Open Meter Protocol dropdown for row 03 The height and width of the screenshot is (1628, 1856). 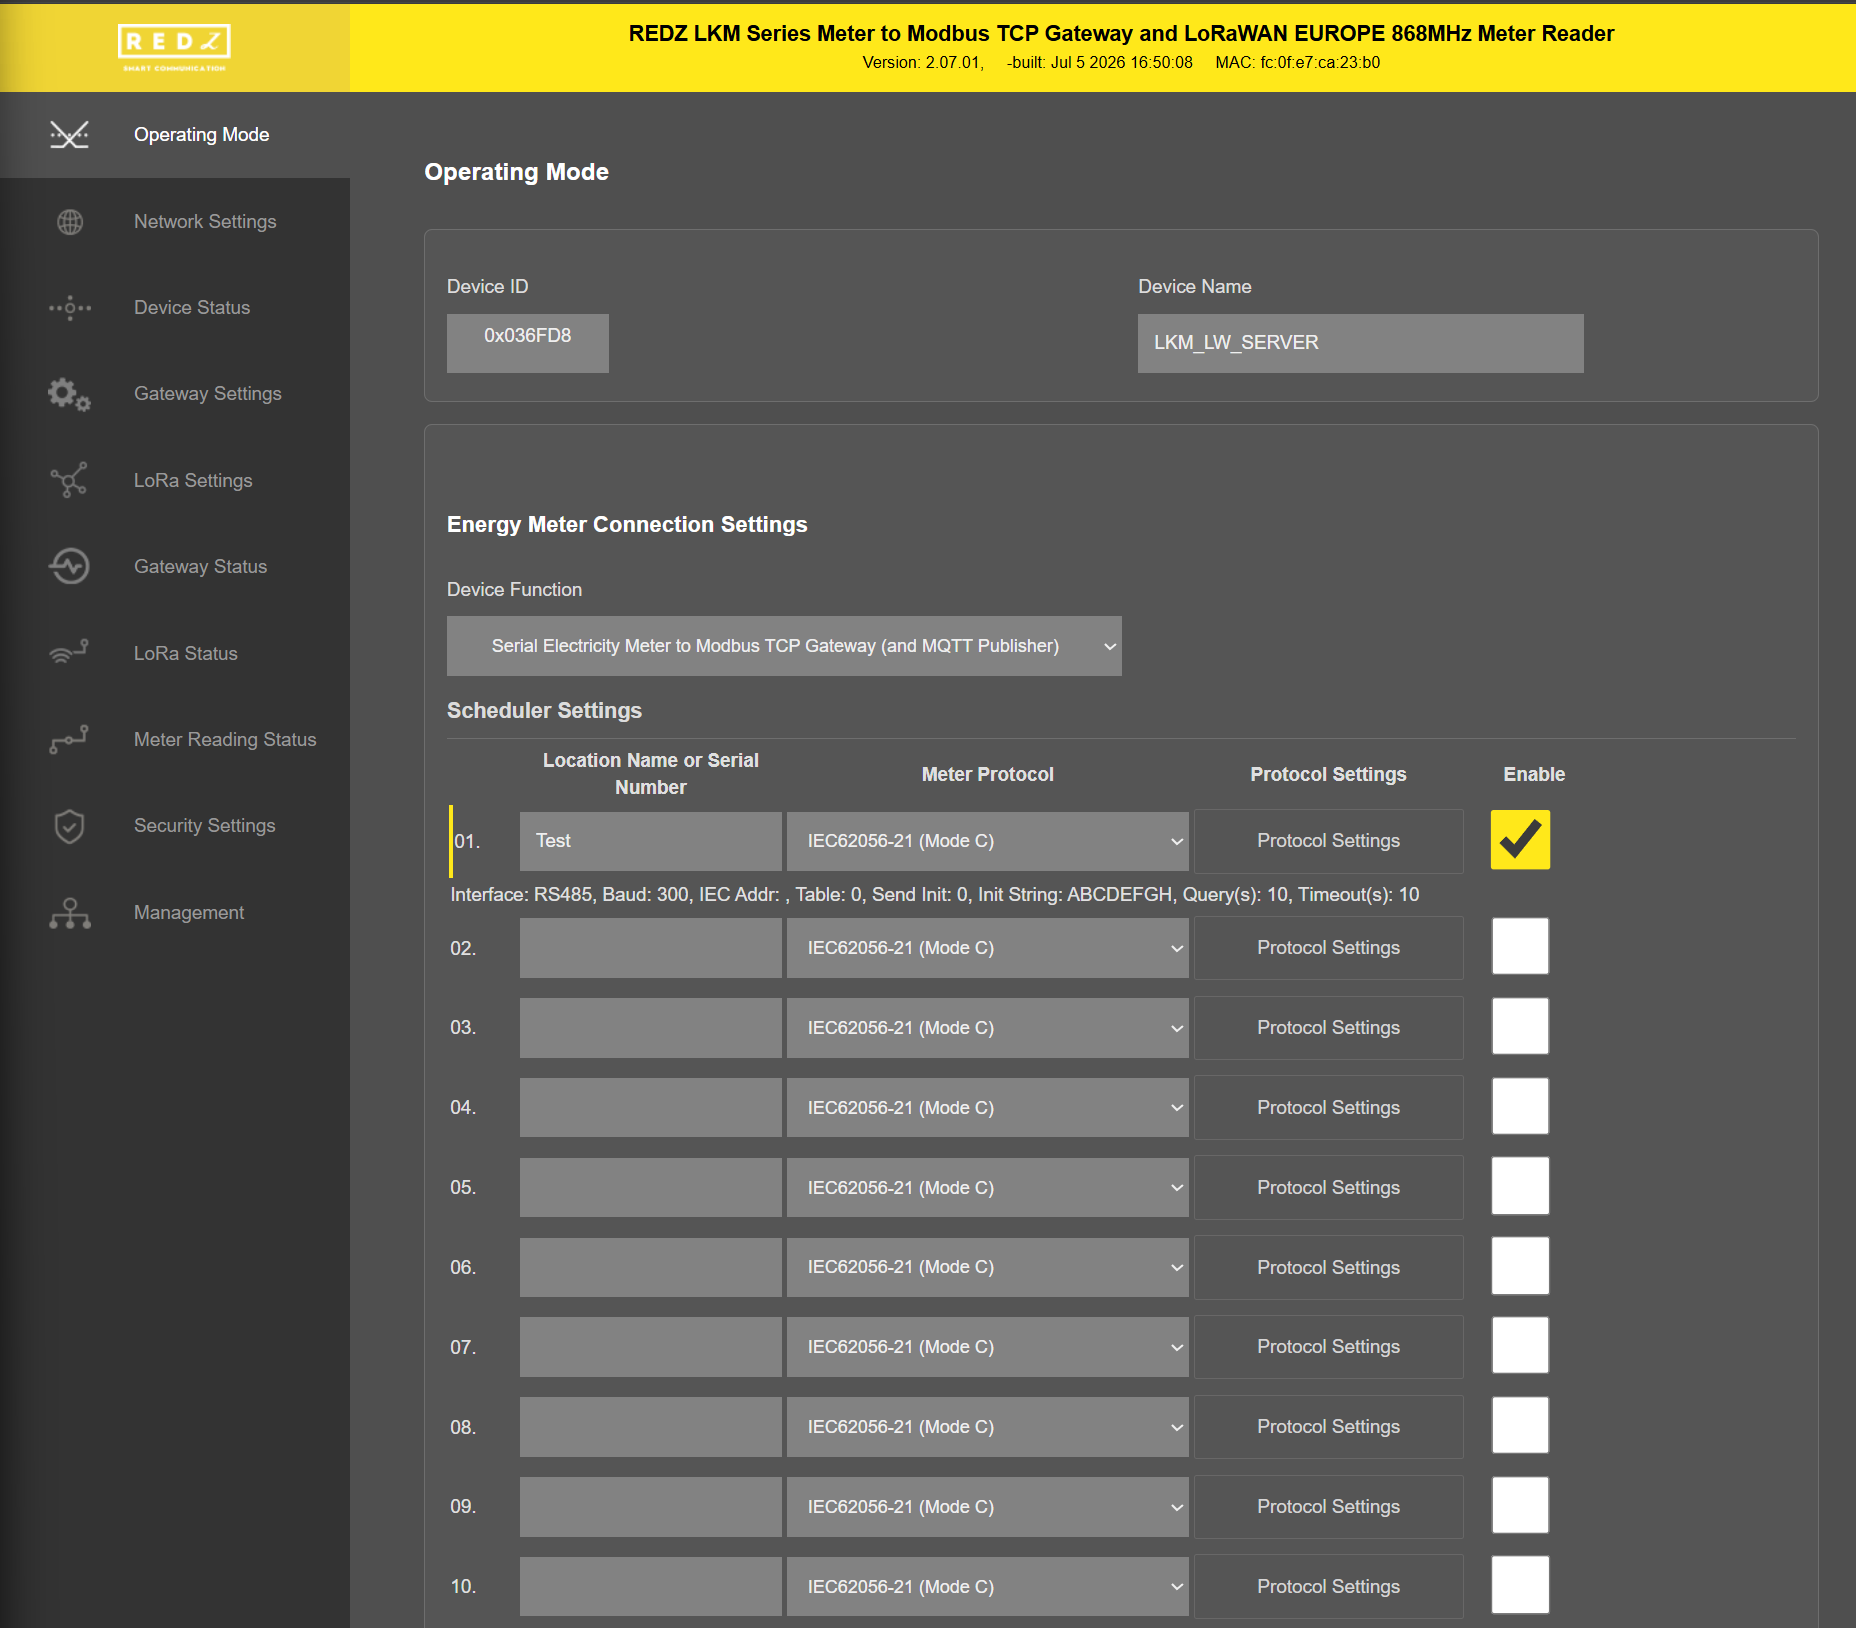pos(988,1028)
